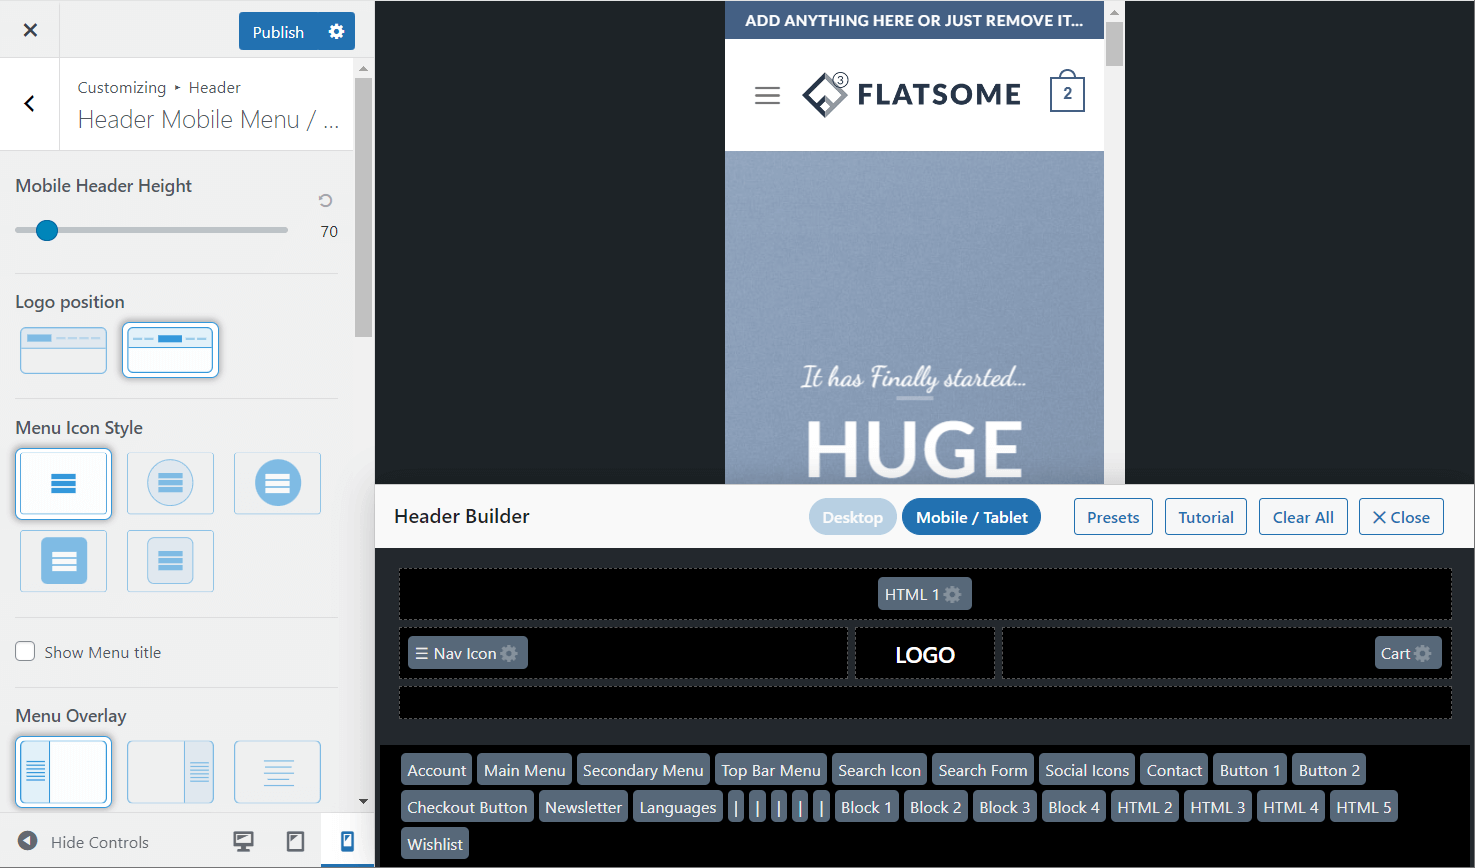
Task: Open the Presets button
Action: pyautogui.click(x=1113, y=517)
